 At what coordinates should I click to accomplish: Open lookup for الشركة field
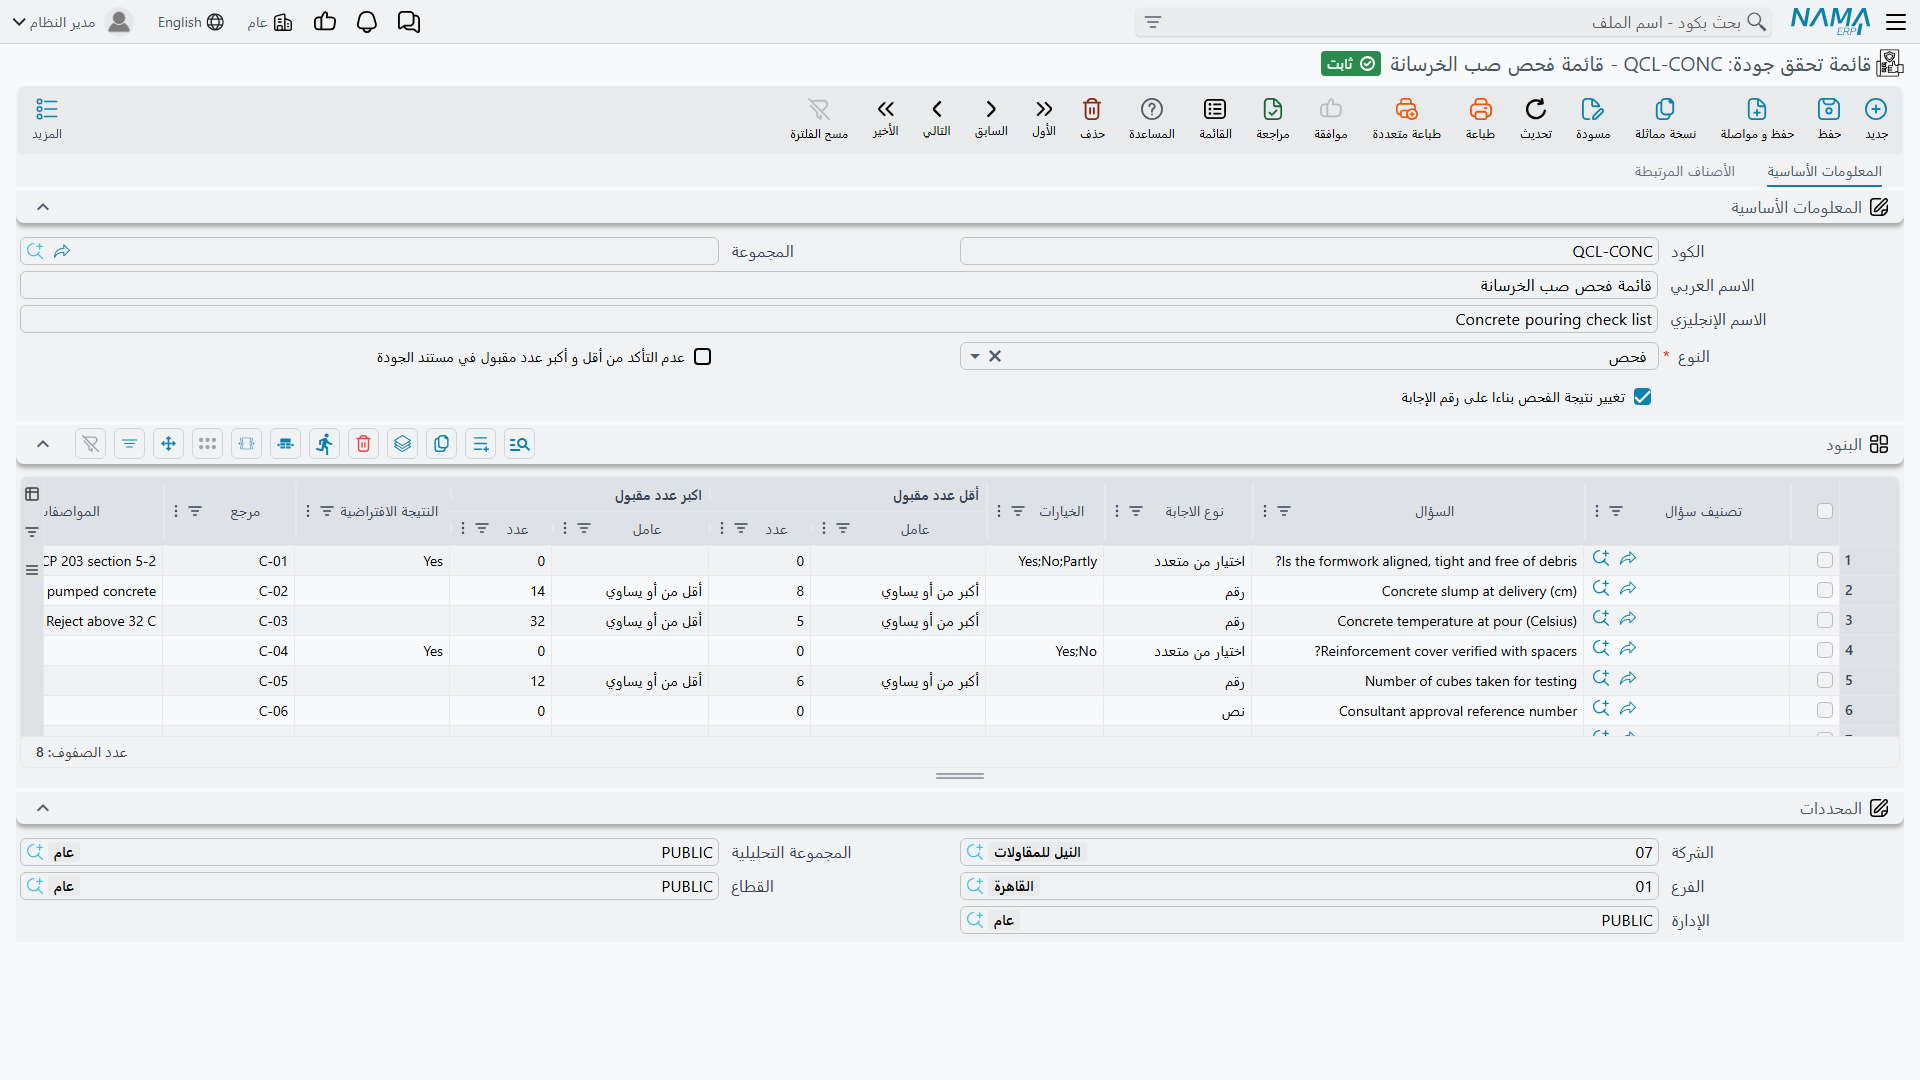[x=975, y=853]
